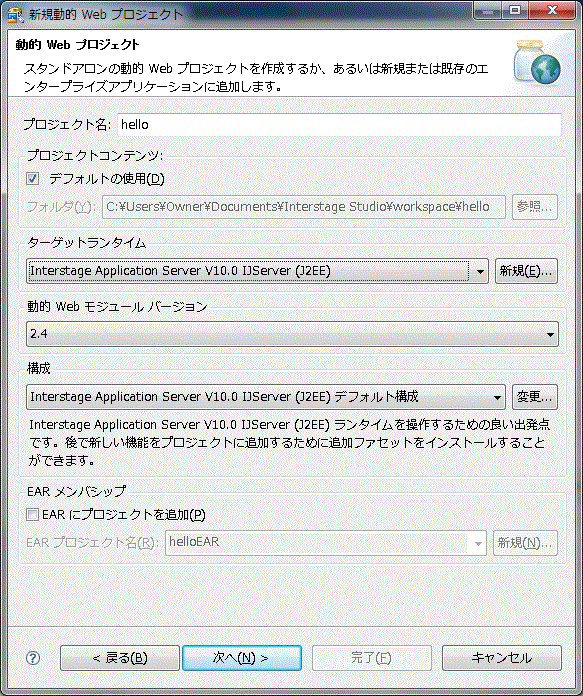The image size is (583, 696).
Task: Minimize the wizard window
Action: 488,10
